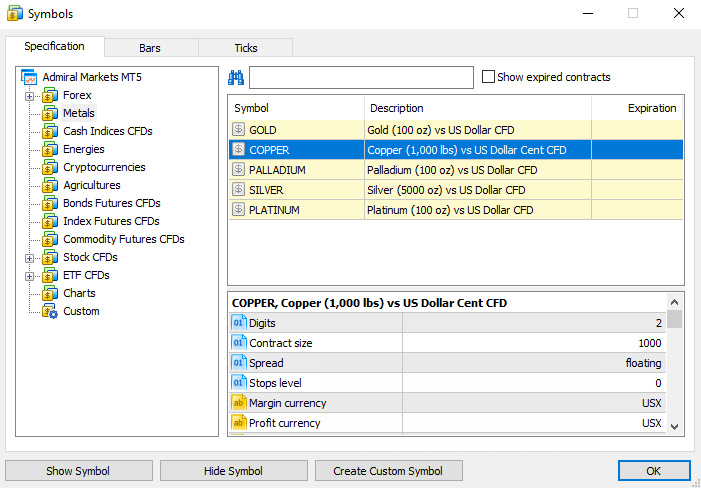The height and width of the screenshot is (488, 701).
Task: Click the Symbol column header
Action: pos(297,108)
